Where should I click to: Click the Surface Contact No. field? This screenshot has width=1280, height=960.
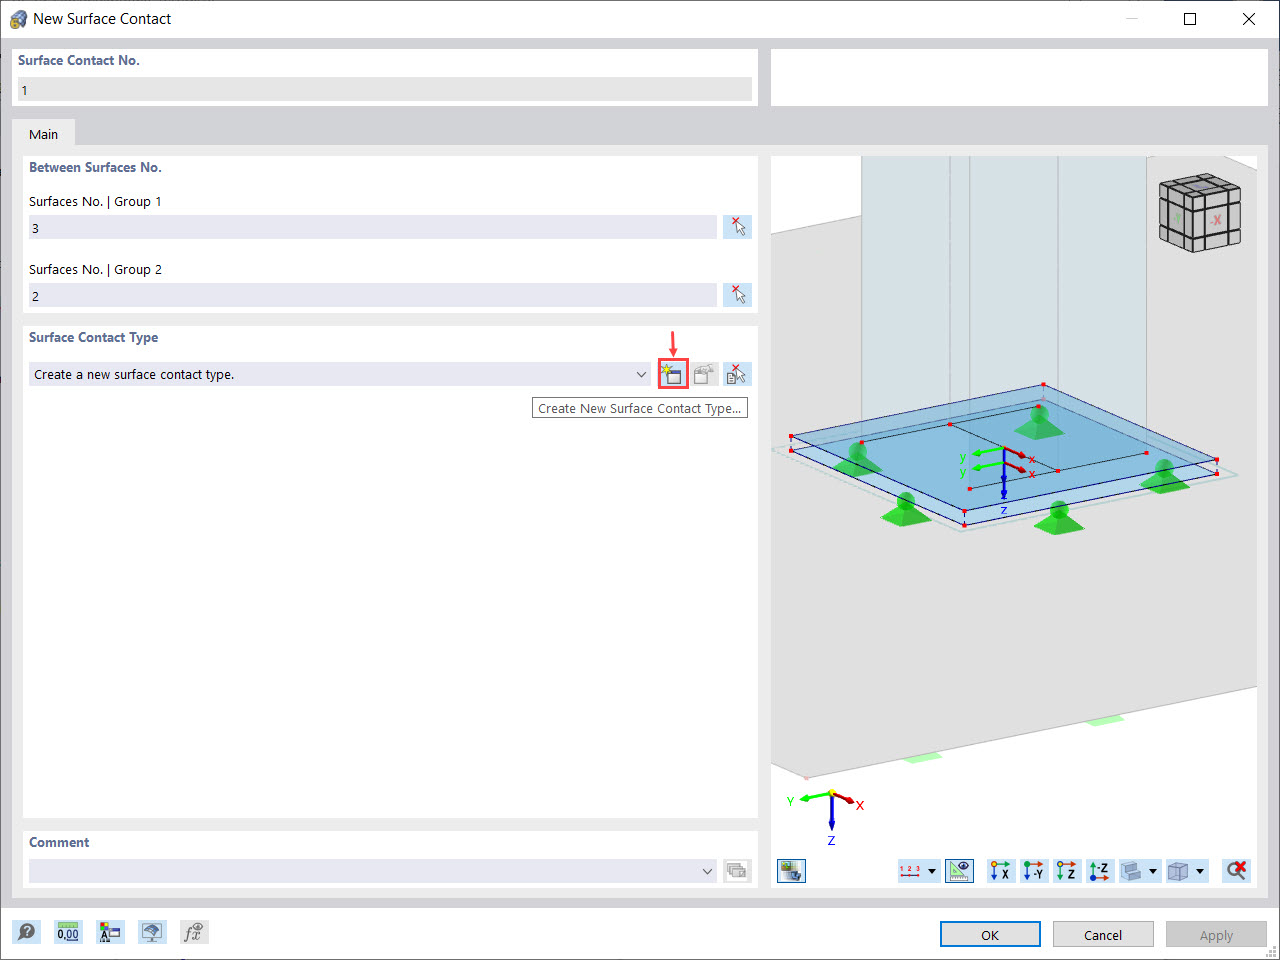pyautogui.click(x=385, y=89)
